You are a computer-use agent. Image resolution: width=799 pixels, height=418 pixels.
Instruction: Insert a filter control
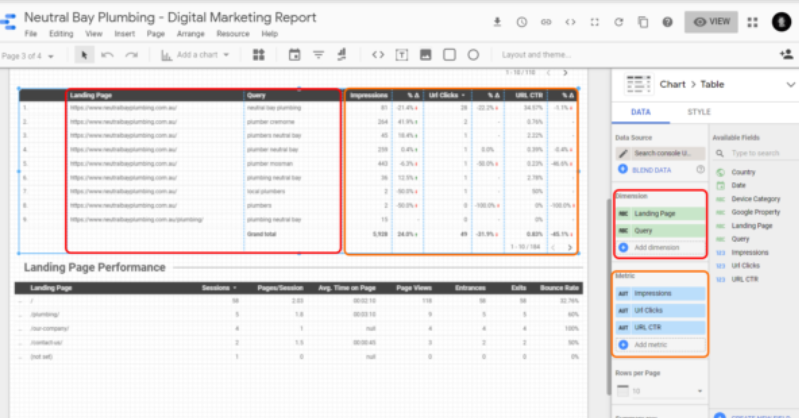pos(318,55)
